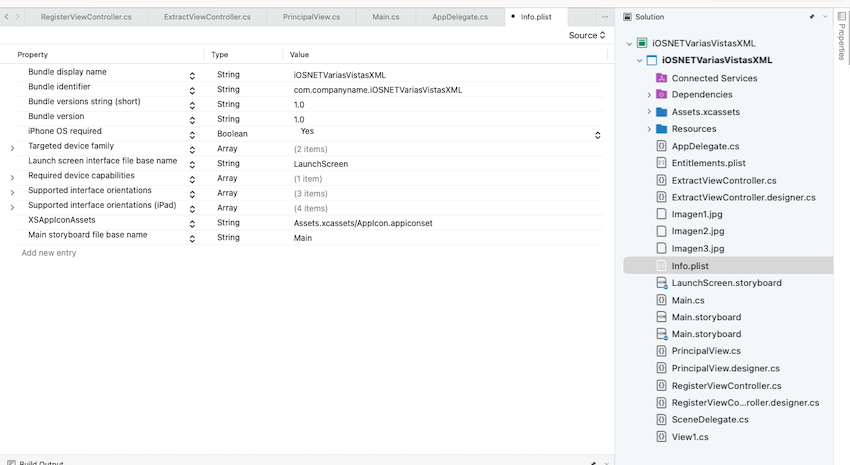This screenshot has width=850, height=465.
Task: Click the AppDelegate.cs file icon in Solution
Action: pyautogui.click(x=661, y=146)
